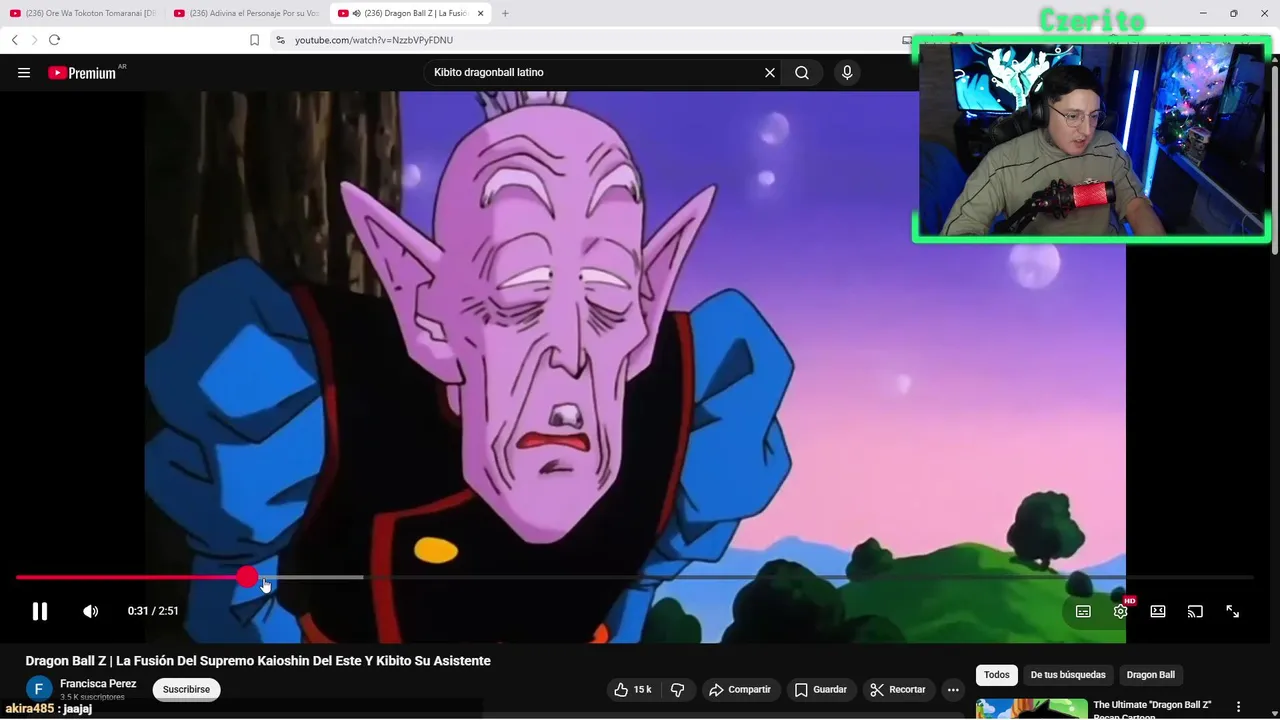
Task: Click the red progress bar scrubber
Action: [x=247, y=577]
